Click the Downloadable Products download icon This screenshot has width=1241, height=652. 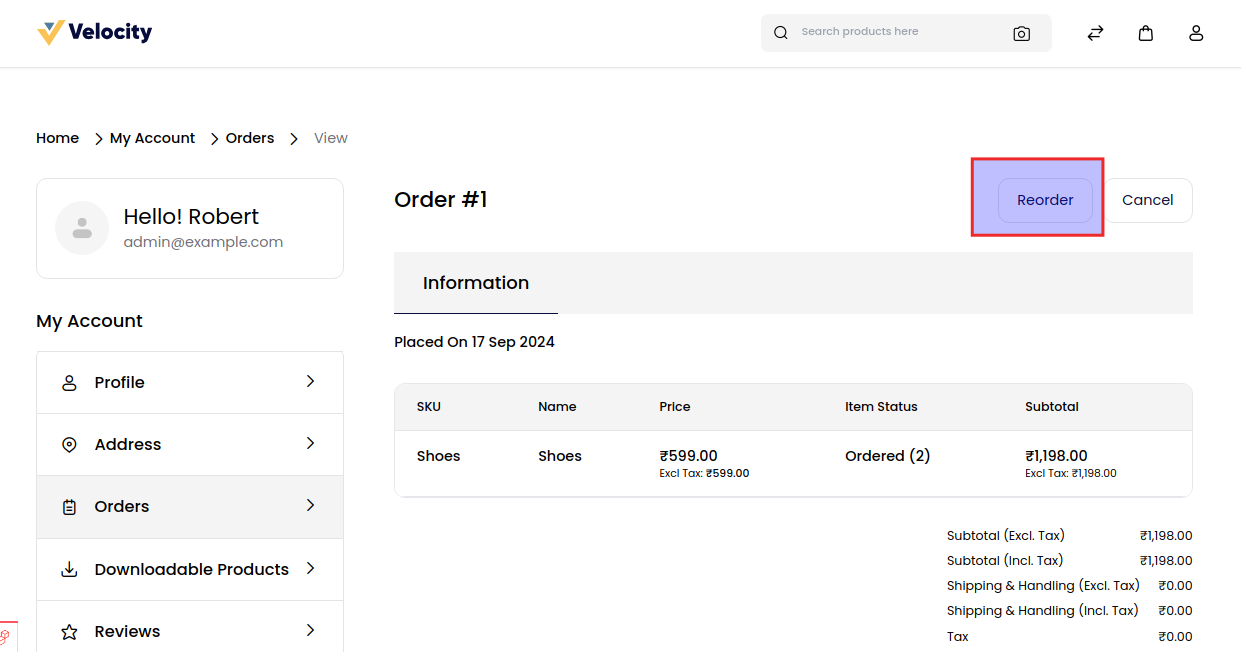[x=68, y=568]
